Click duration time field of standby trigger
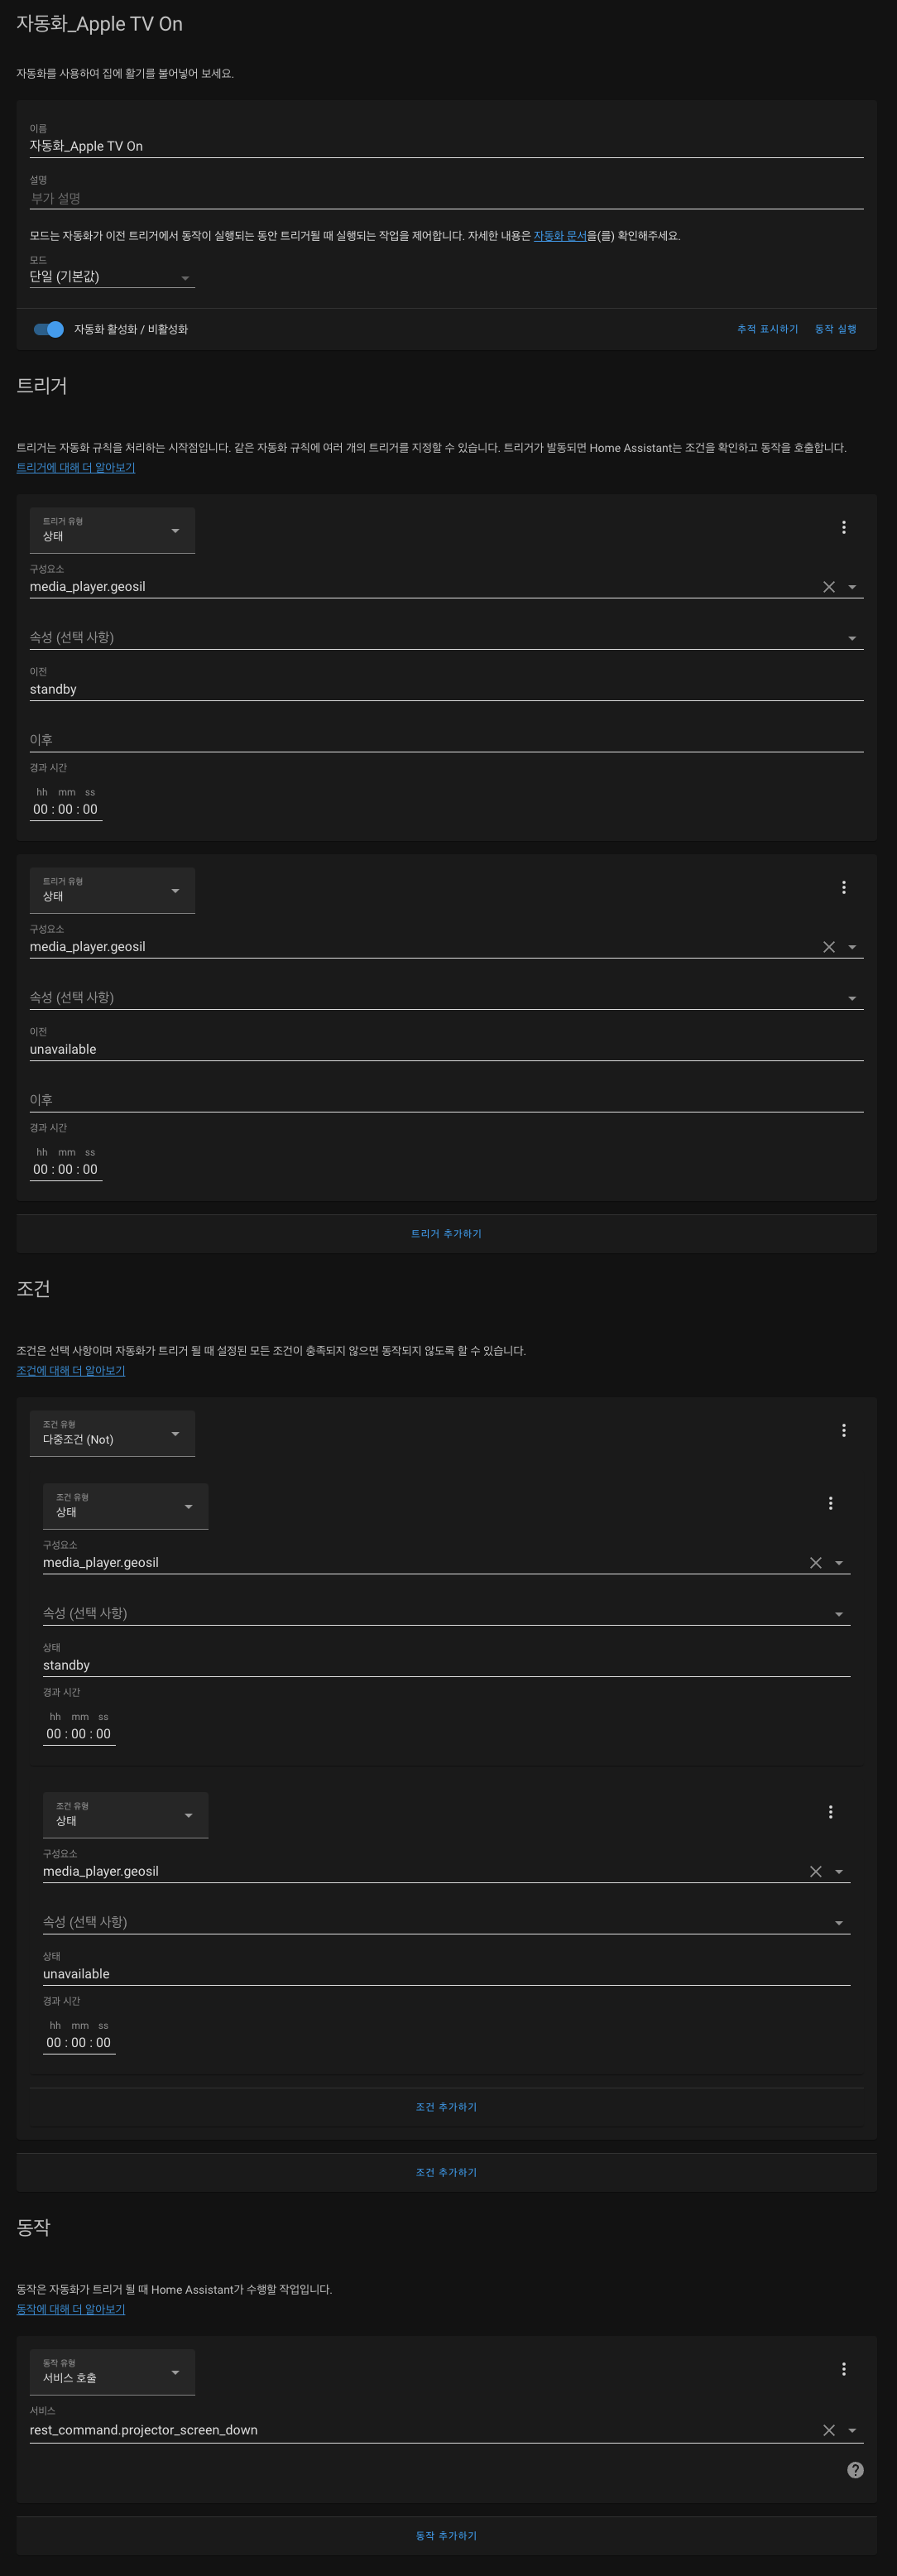The image size is (897, 2576). (x=66, y=809)
